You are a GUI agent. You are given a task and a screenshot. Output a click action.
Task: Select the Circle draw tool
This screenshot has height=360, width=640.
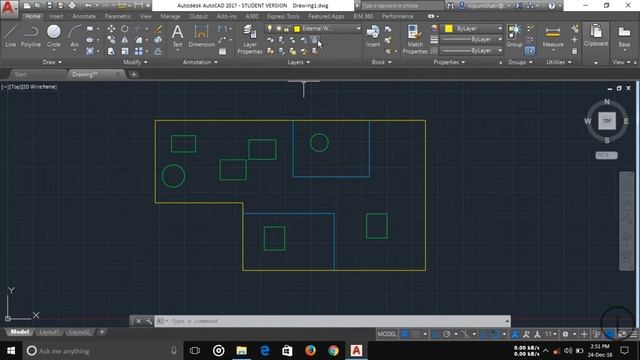[x=53, y=36]
